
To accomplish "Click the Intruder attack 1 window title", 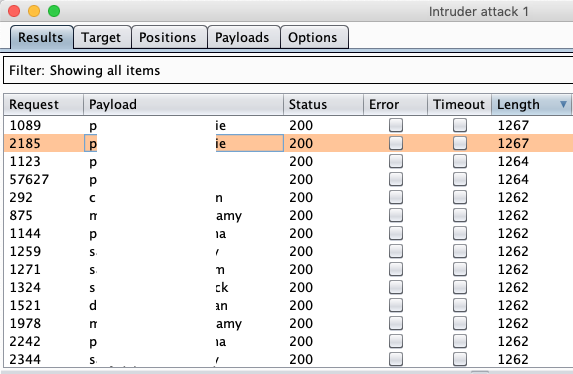I will click(478, 12).
